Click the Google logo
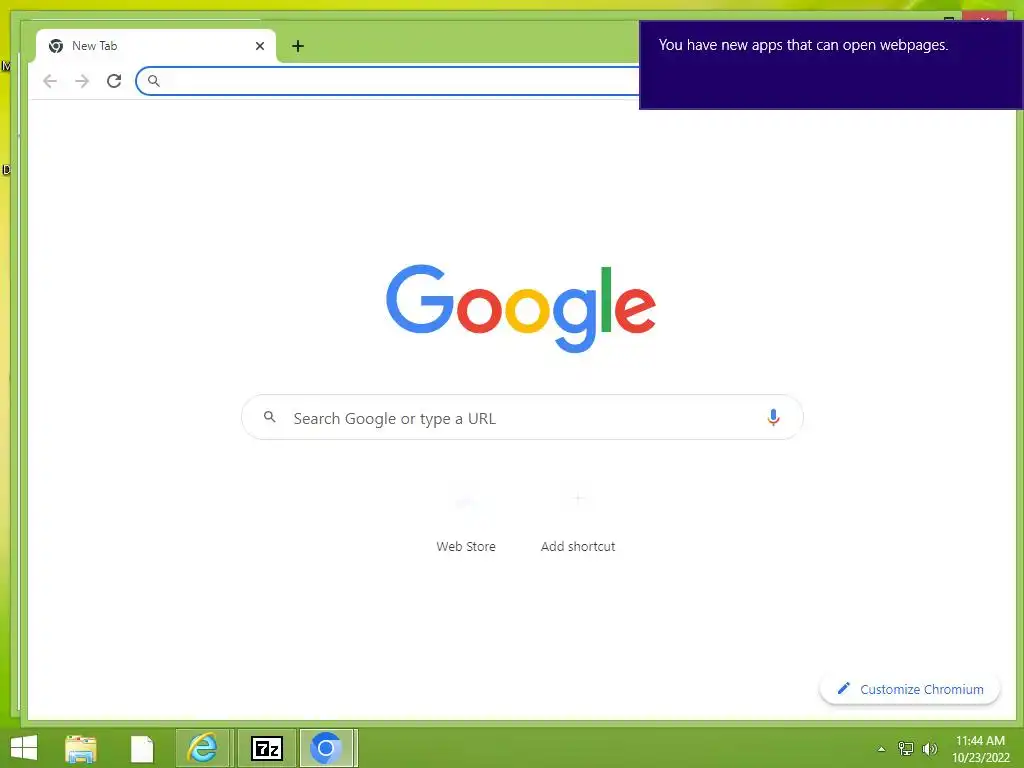1024x768 pixels. (520, 308)
